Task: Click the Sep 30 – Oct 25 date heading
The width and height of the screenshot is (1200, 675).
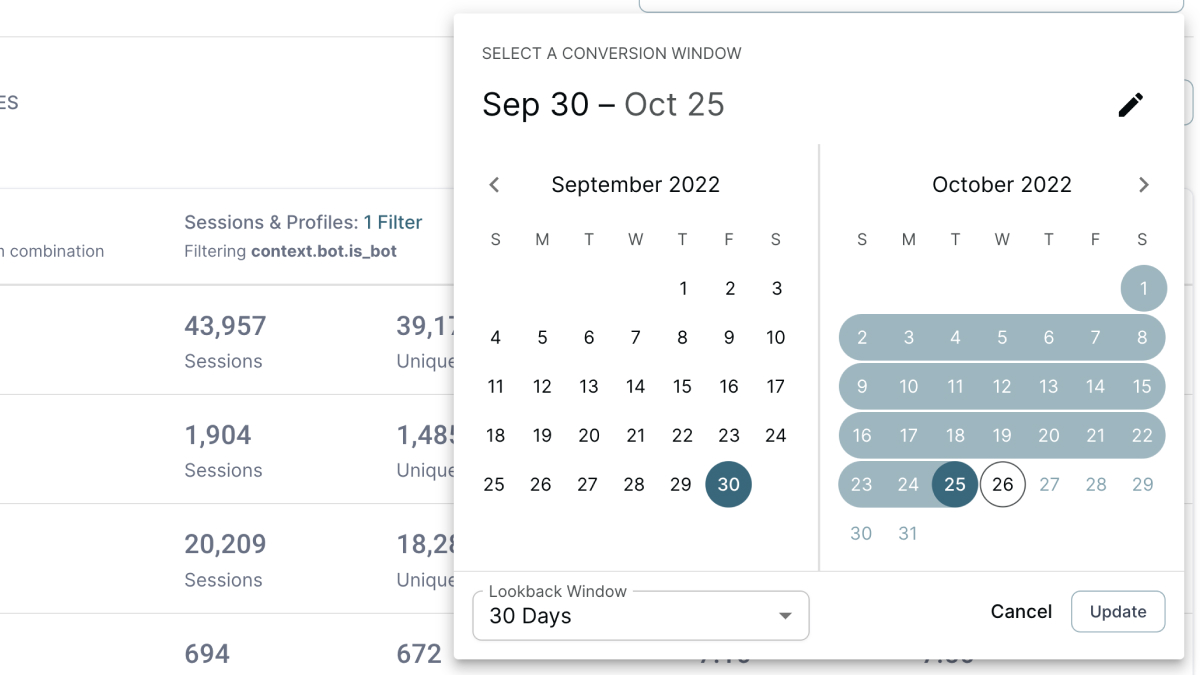Action: pyautogui.click(x=603, y=105)
